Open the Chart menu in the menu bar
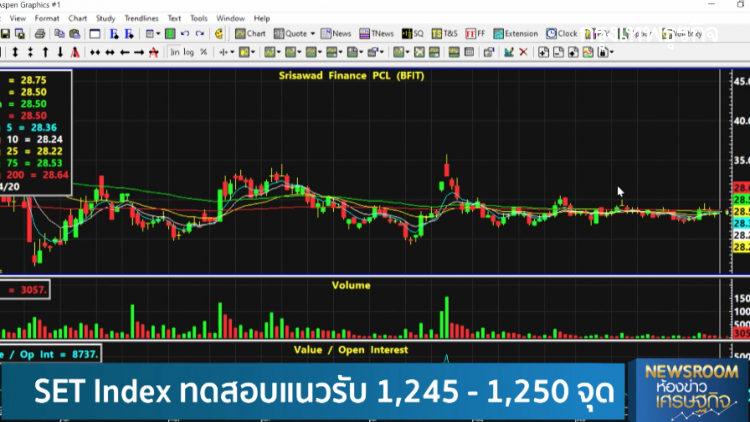 click(x=77, y=18)
